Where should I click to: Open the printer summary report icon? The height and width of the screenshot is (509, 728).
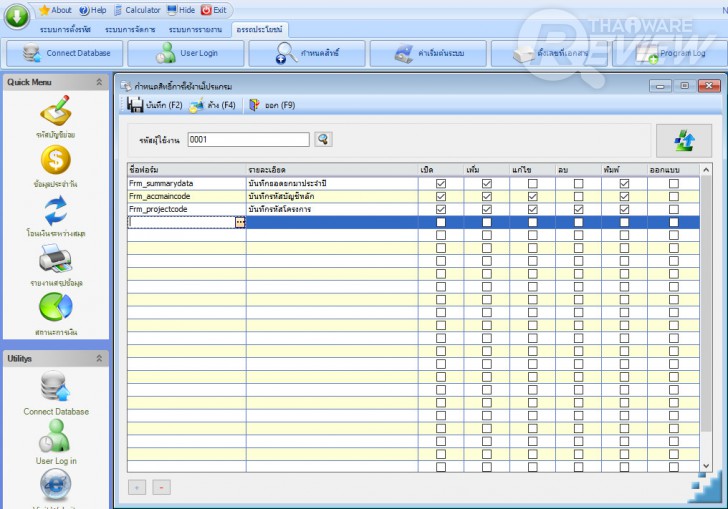click(55, 259)
